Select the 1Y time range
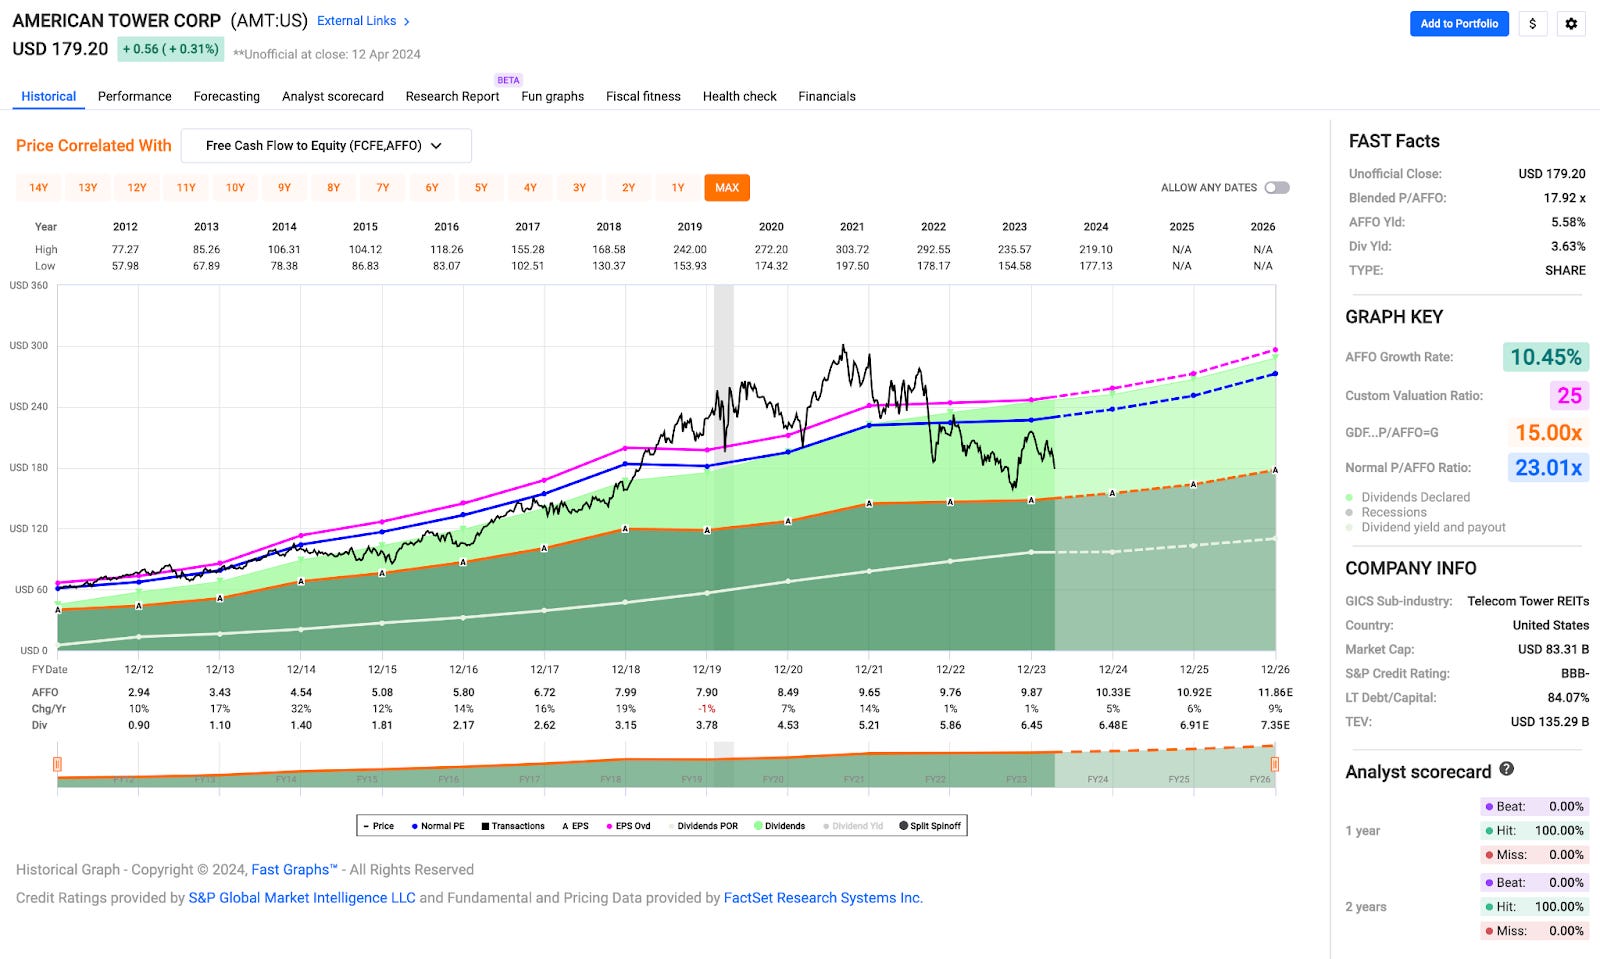1600x959 pixels. pos(678,188)
